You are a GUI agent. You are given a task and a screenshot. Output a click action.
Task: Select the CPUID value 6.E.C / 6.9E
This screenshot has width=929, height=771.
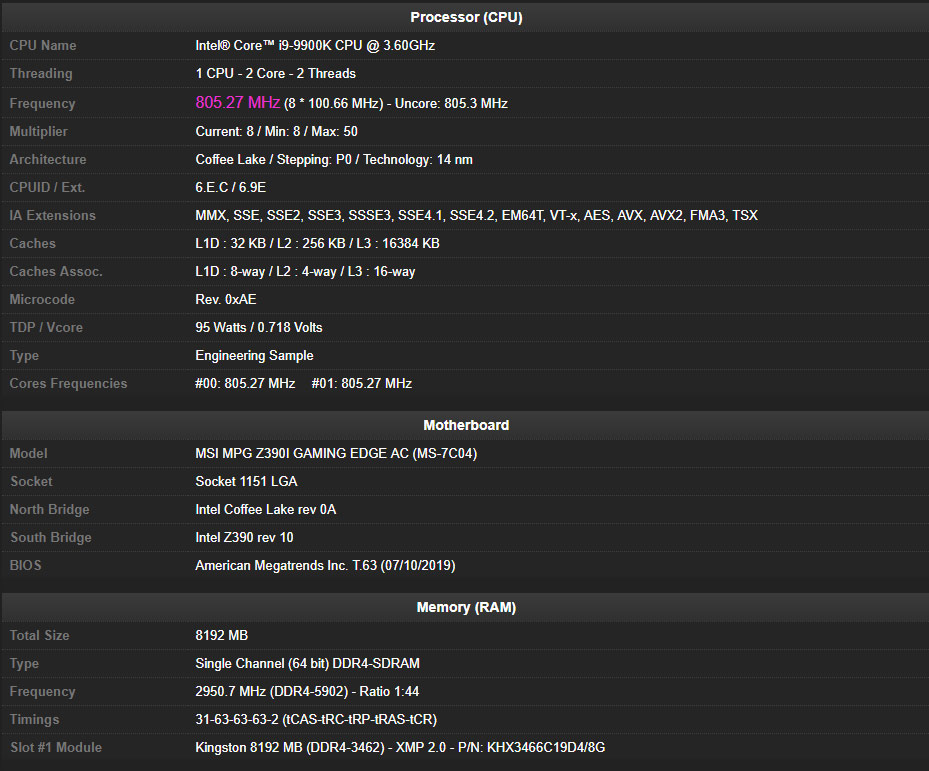230,187
